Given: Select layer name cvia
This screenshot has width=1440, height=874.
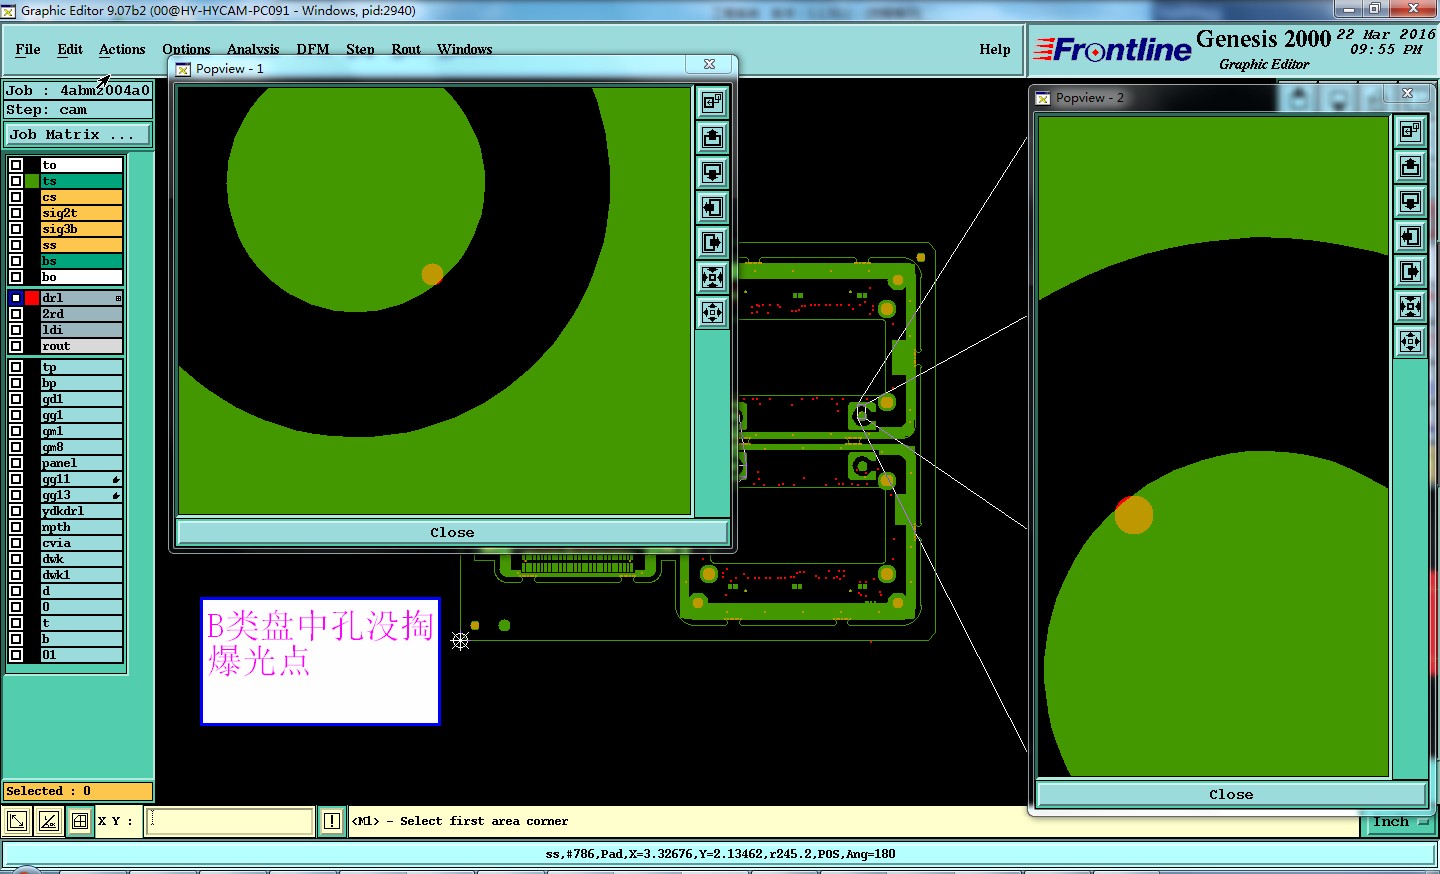Looking at the screenshot, I should tap(81, 543).
